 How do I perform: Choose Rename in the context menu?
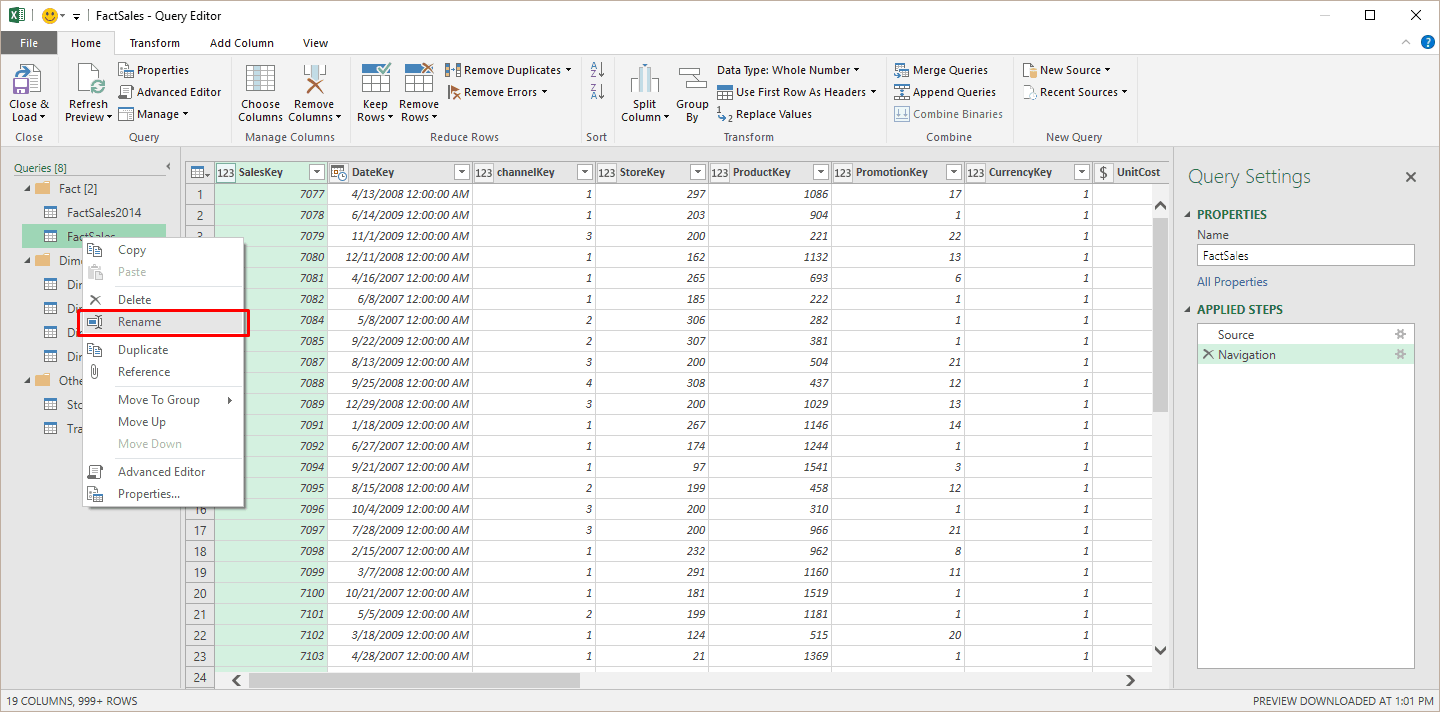click(x=164, y=322)
